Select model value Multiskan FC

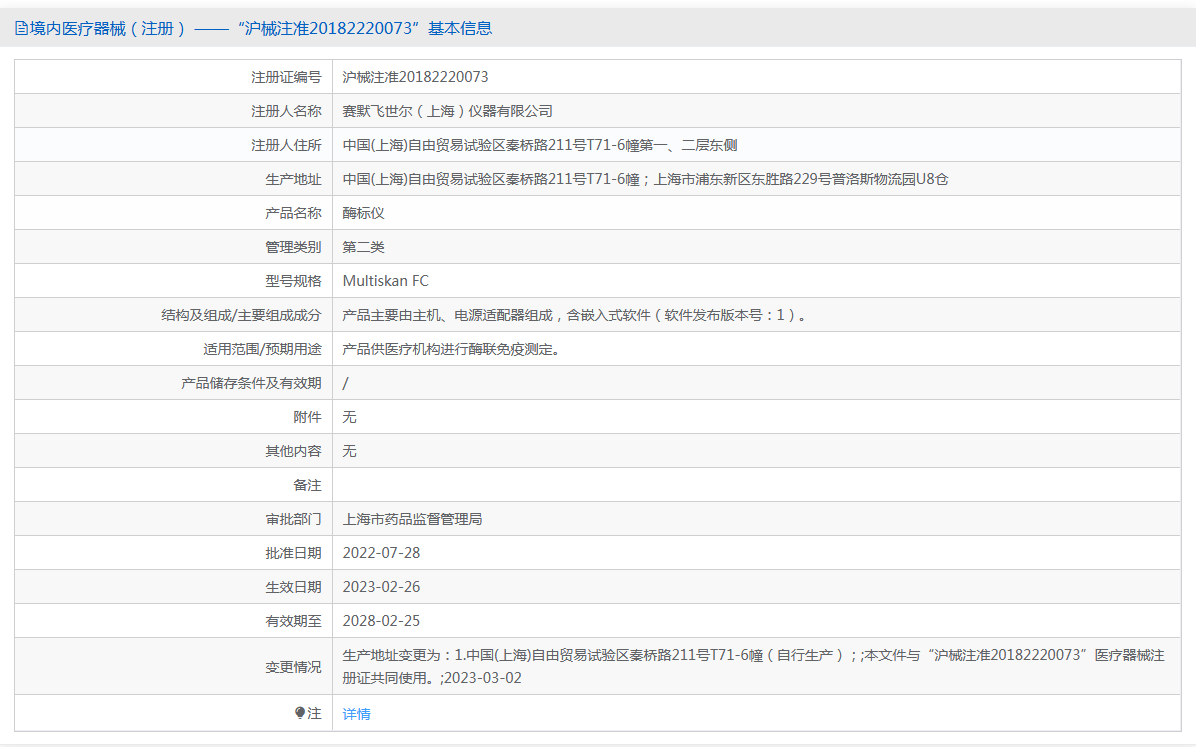(x=385, y=281)
